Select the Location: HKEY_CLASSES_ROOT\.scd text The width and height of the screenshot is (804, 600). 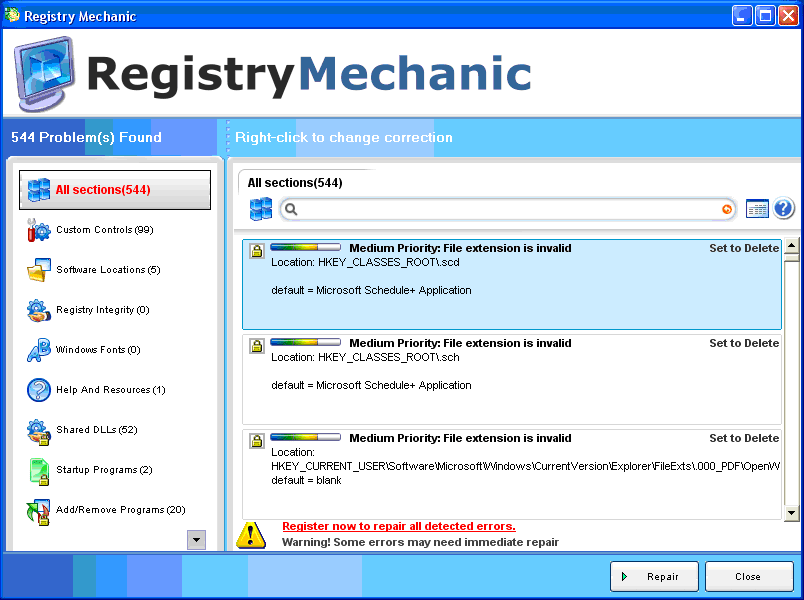tap(365, 263)
